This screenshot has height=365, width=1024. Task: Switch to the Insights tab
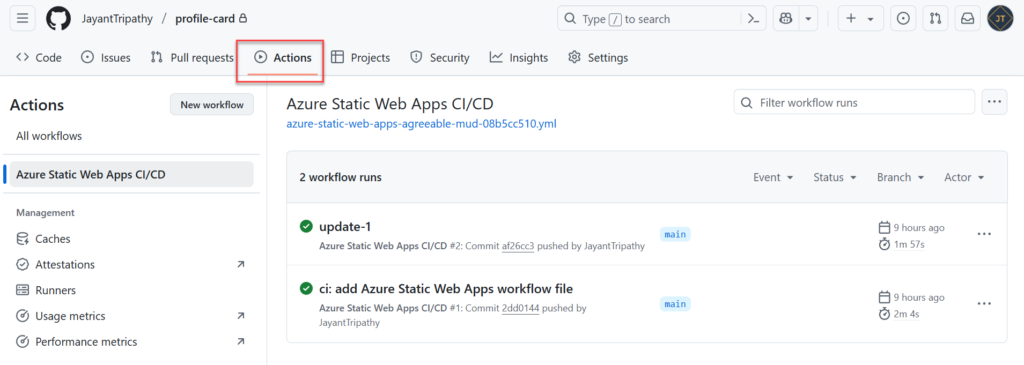pos(519,57)
